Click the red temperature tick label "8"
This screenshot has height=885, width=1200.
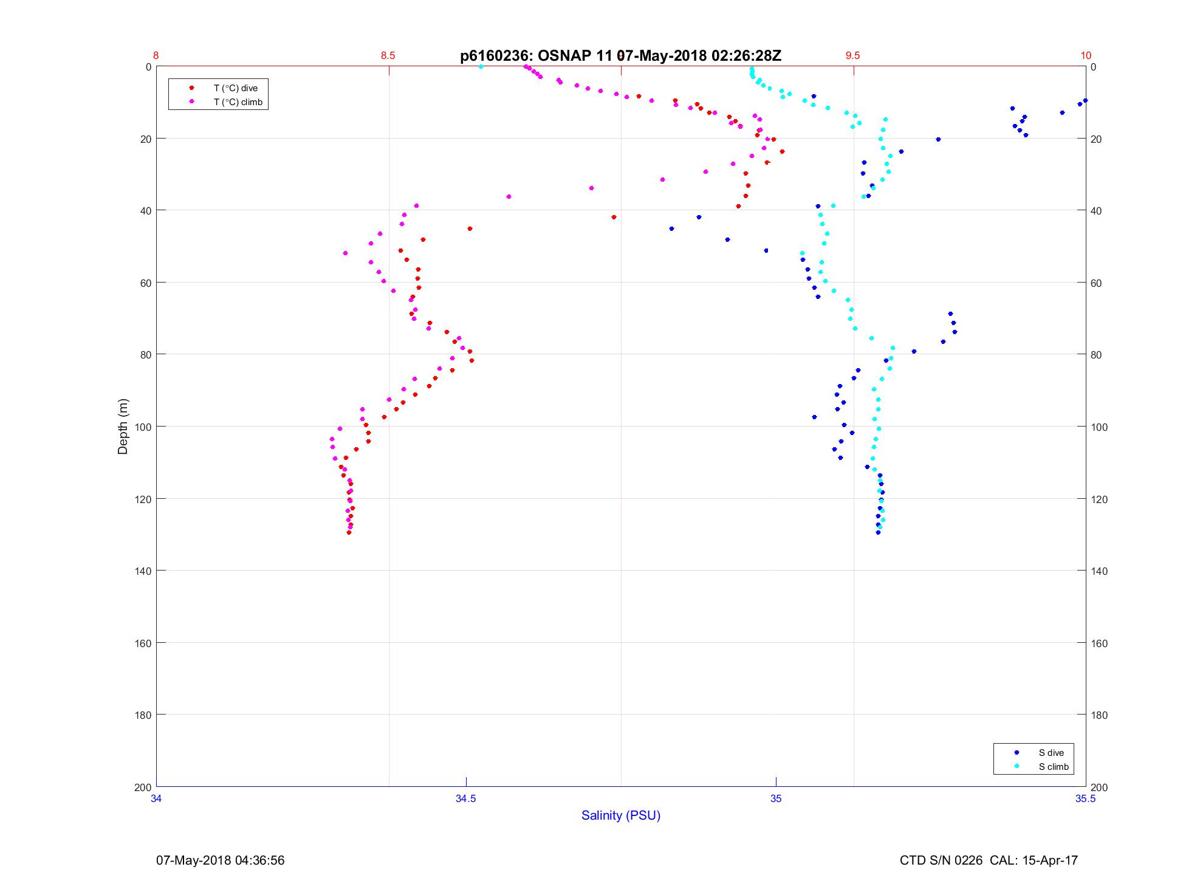tap(157, 56)
